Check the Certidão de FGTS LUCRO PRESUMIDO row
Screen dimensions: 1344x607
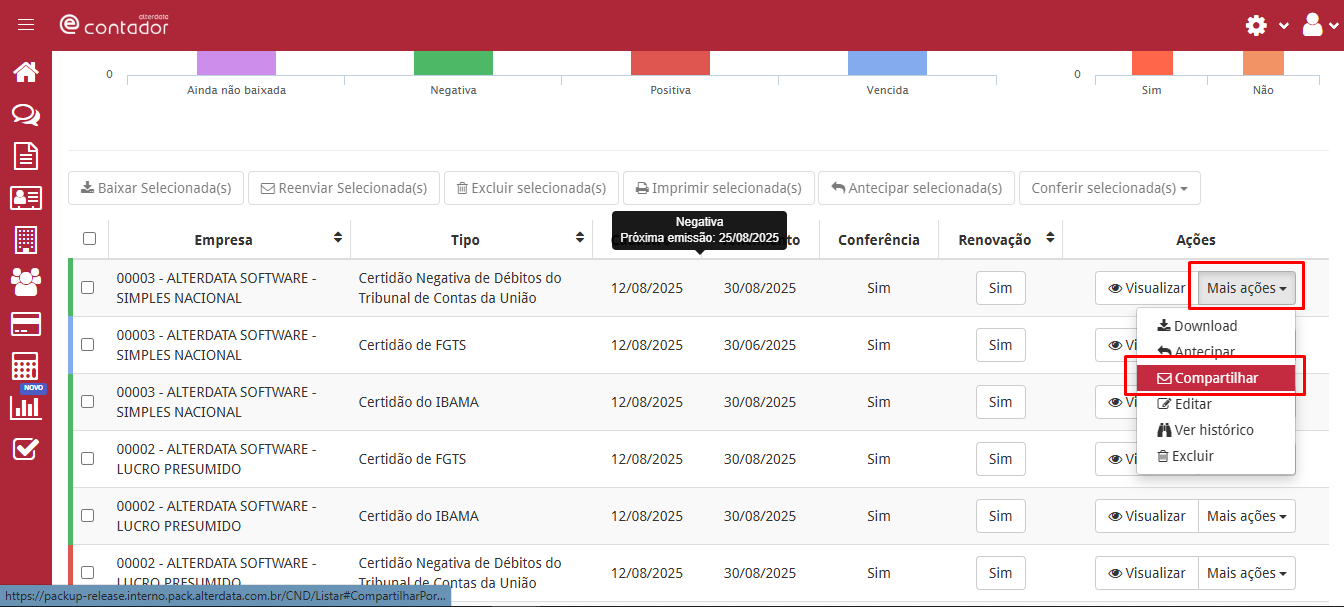(x=87, y=458)
